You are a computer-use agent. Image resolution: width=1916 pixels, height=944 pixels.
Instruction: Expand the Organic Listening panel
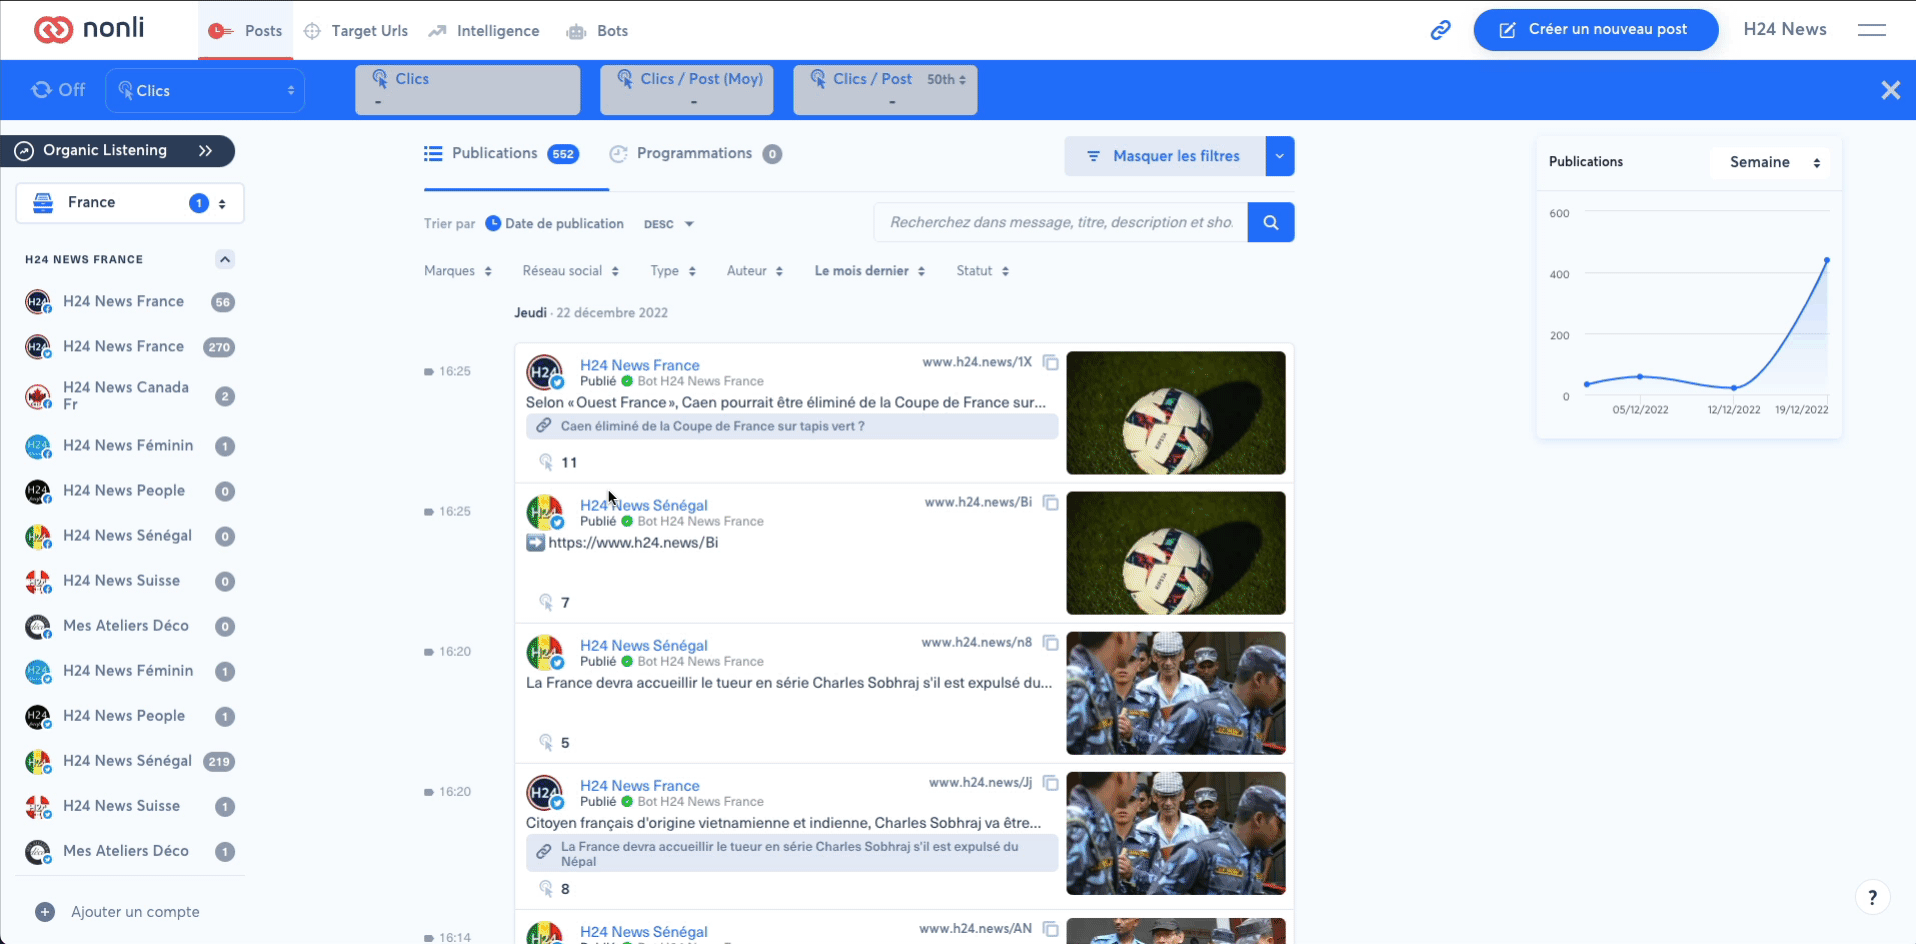coord(117,151)
